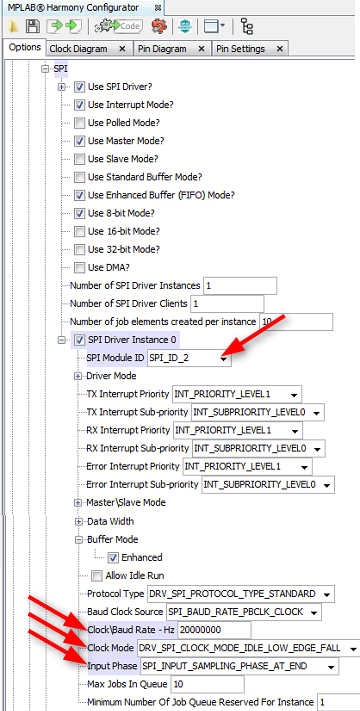Viewport: 360px width, 711px height.
Task: Click the Max Jobs In Queue field
Action: coord(208,684)
